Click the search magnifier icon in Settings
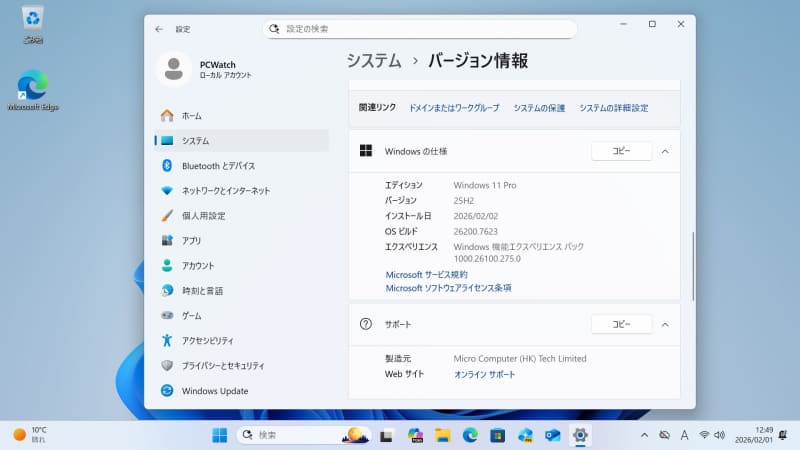Image resolution: width=800 pixels, height=450 pixels. (x=274, y=29)
